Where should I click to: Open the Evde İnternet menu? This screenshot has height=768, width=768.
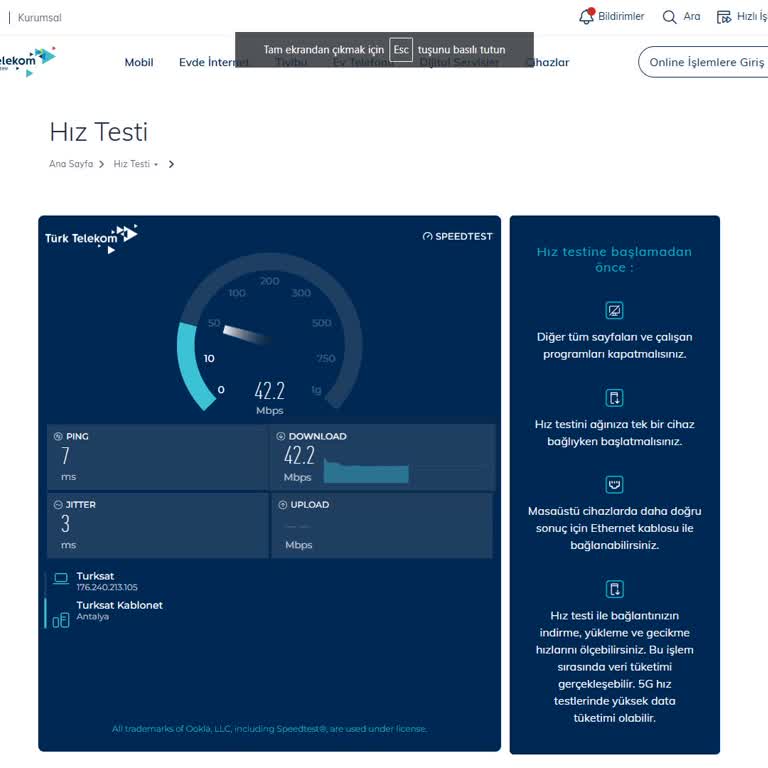214,62
